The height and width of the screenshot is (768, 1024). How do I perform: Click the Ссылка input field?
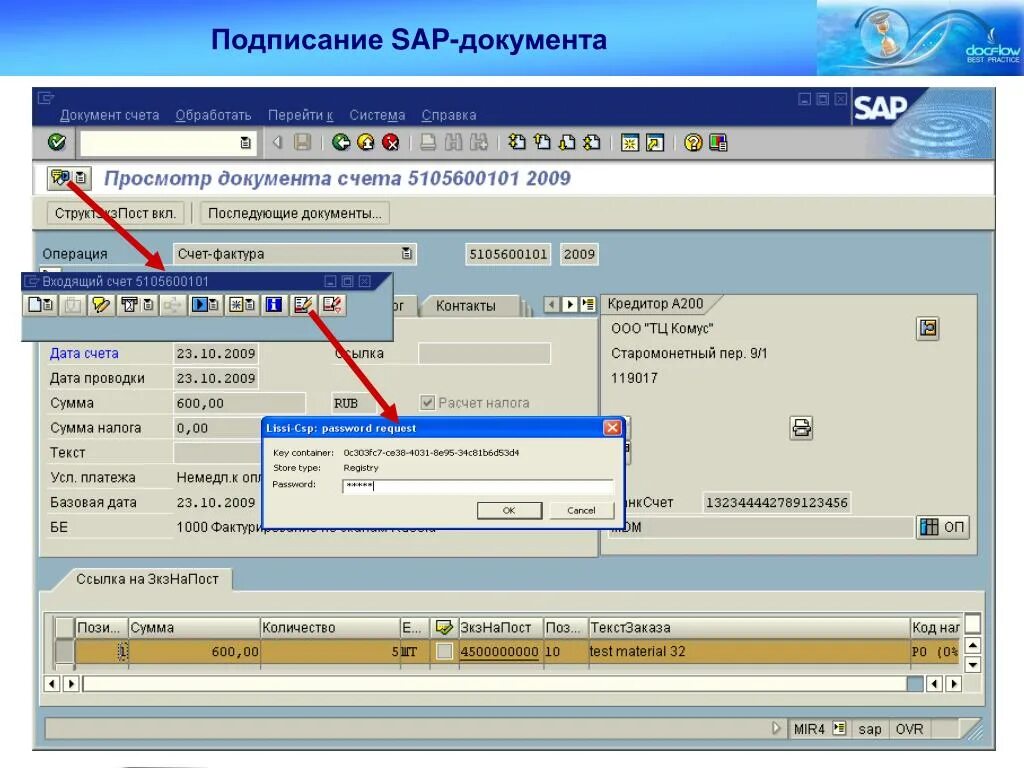click(485, 353)
